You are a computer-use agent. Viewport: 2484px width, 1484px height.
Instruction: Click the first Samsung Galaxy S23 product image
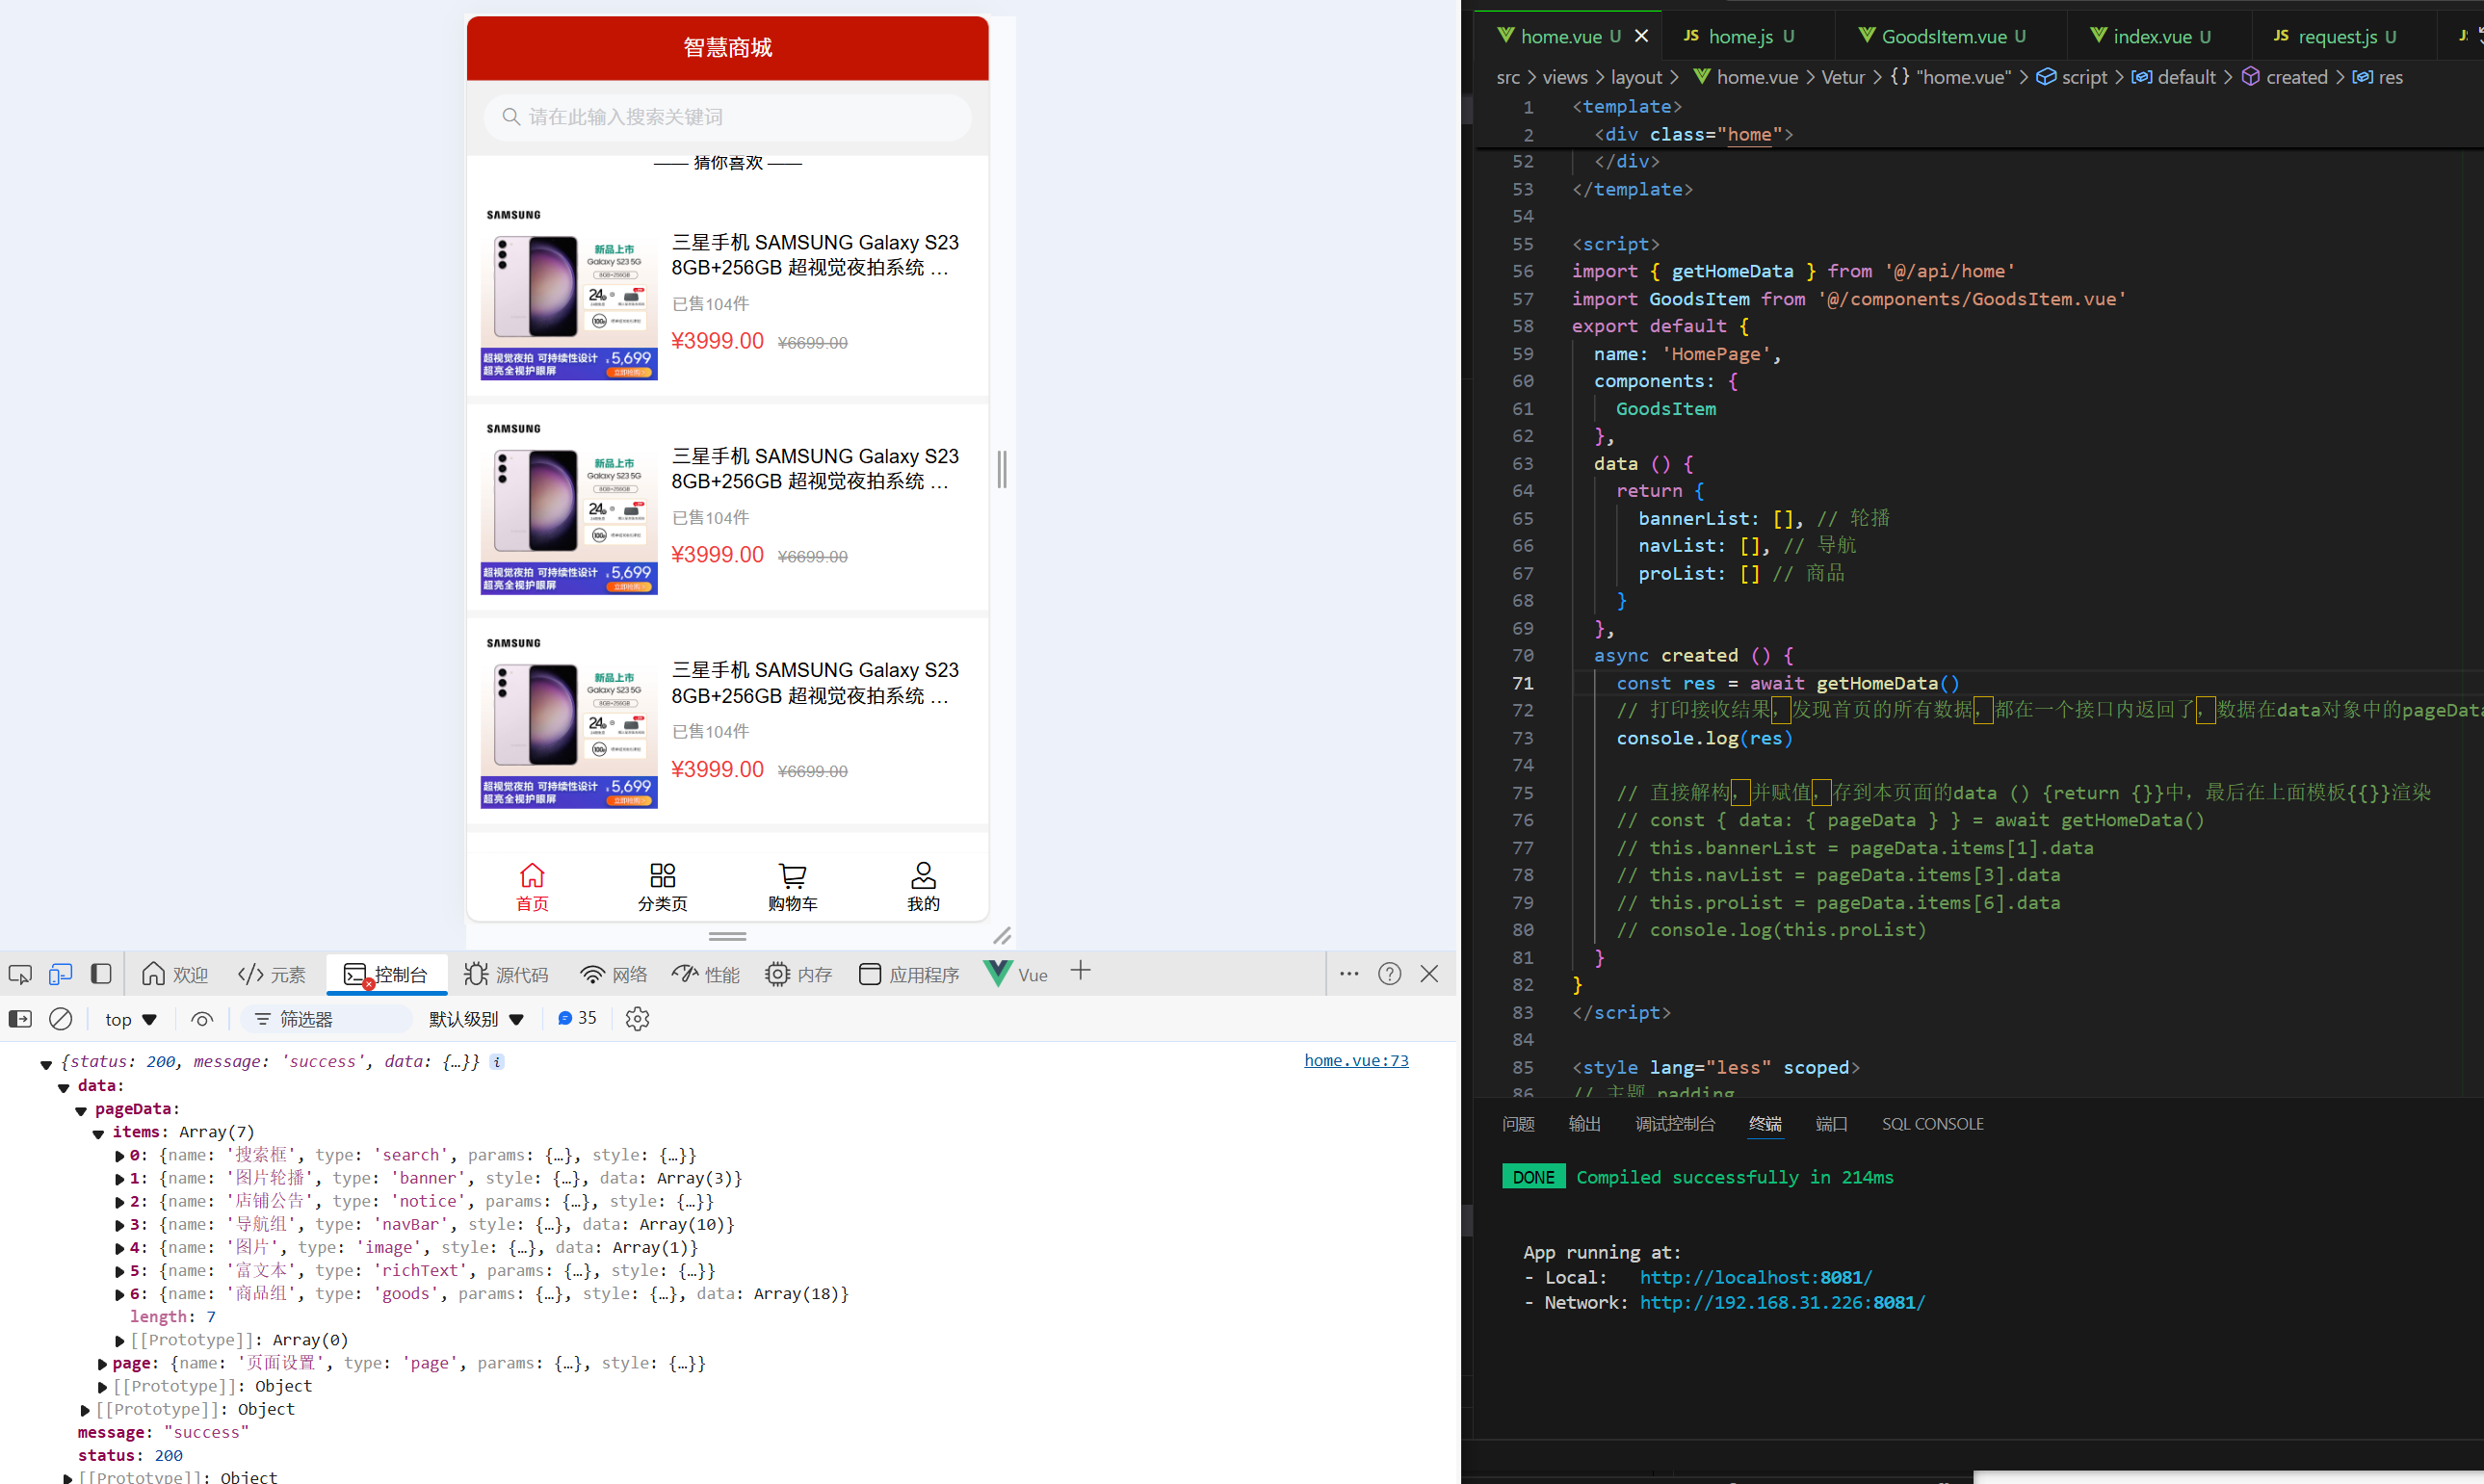point(569,293)
